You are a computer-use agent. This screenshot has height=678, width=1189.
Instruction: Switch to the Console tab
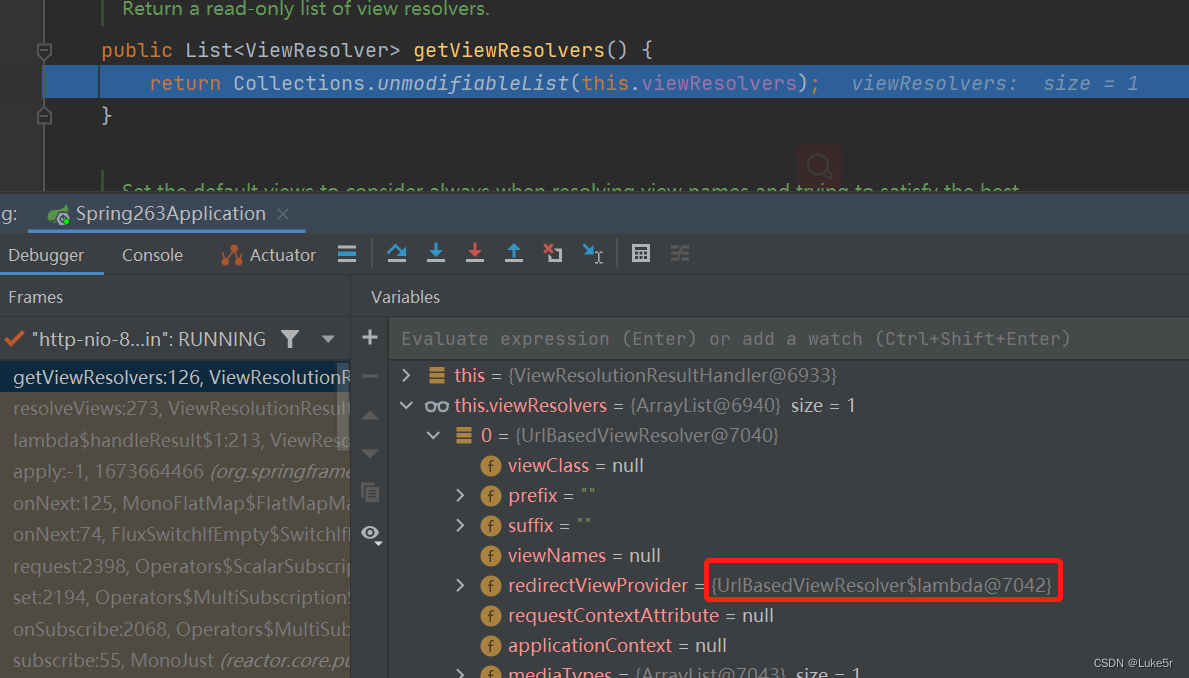tap(152, 256)
